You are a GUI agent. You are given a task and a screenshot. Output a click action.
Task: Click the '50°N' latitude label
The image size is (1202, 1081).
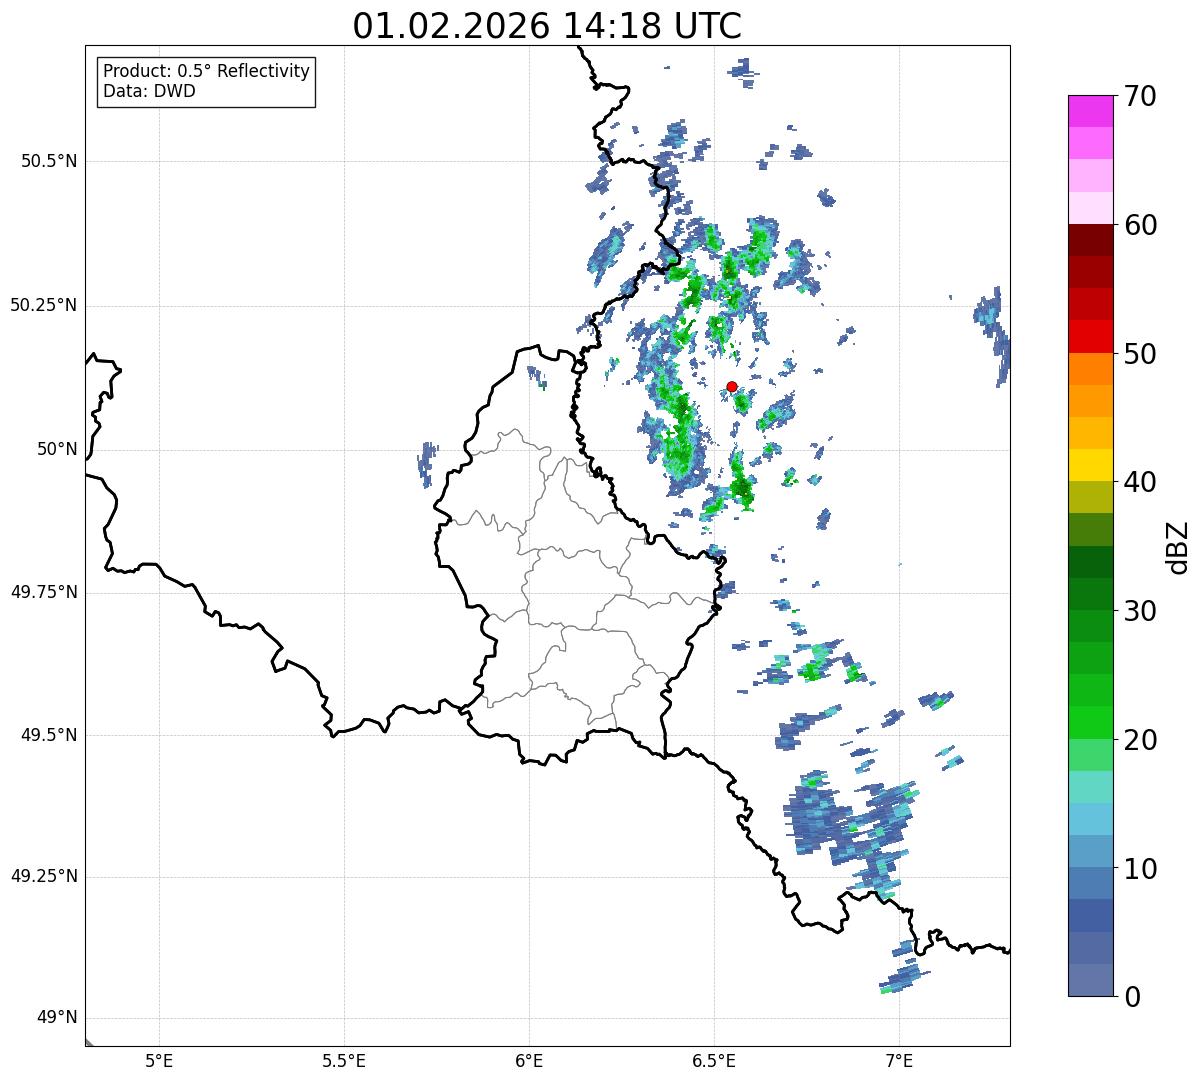click(x=57, y=449)
